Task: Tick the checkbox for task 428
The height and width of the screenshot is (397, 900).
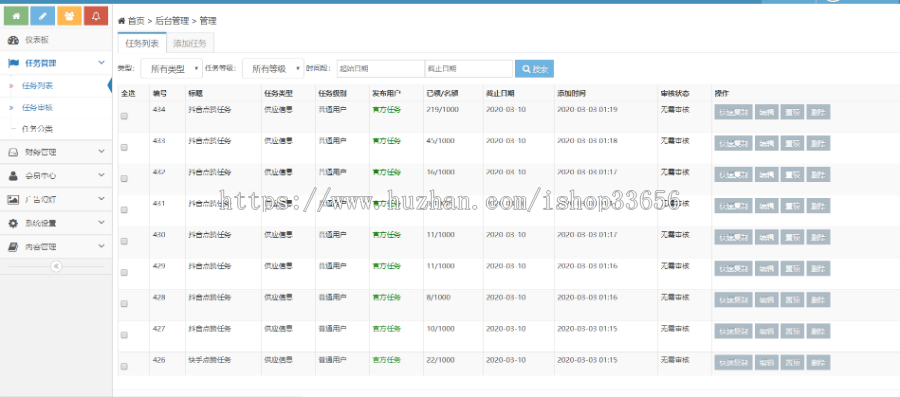Action: pos(124,304)
